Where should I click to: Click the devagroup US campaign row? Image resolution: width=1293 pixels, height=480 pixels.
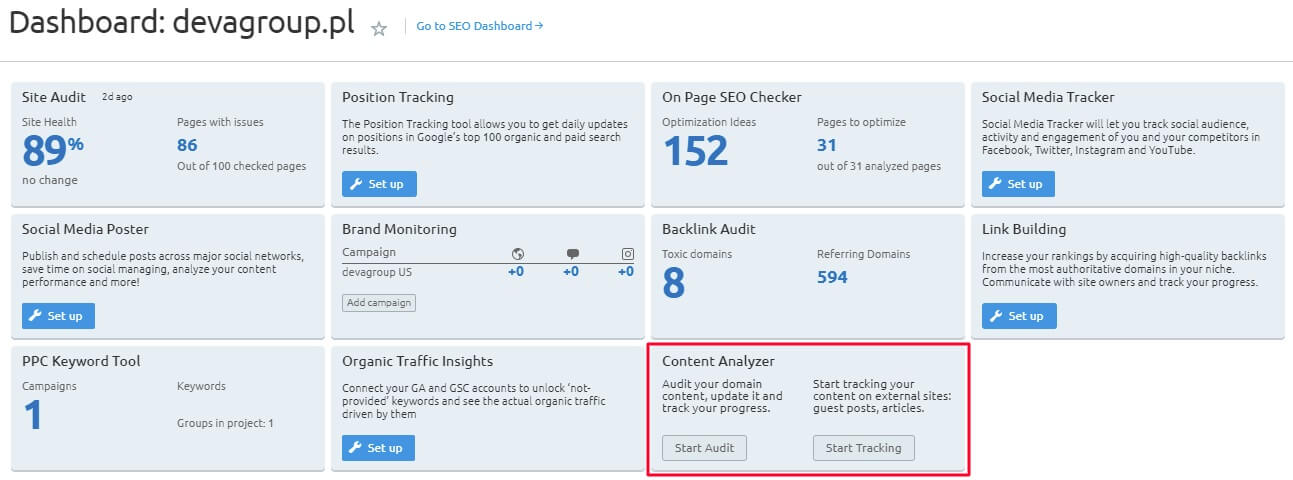point(488,271)
